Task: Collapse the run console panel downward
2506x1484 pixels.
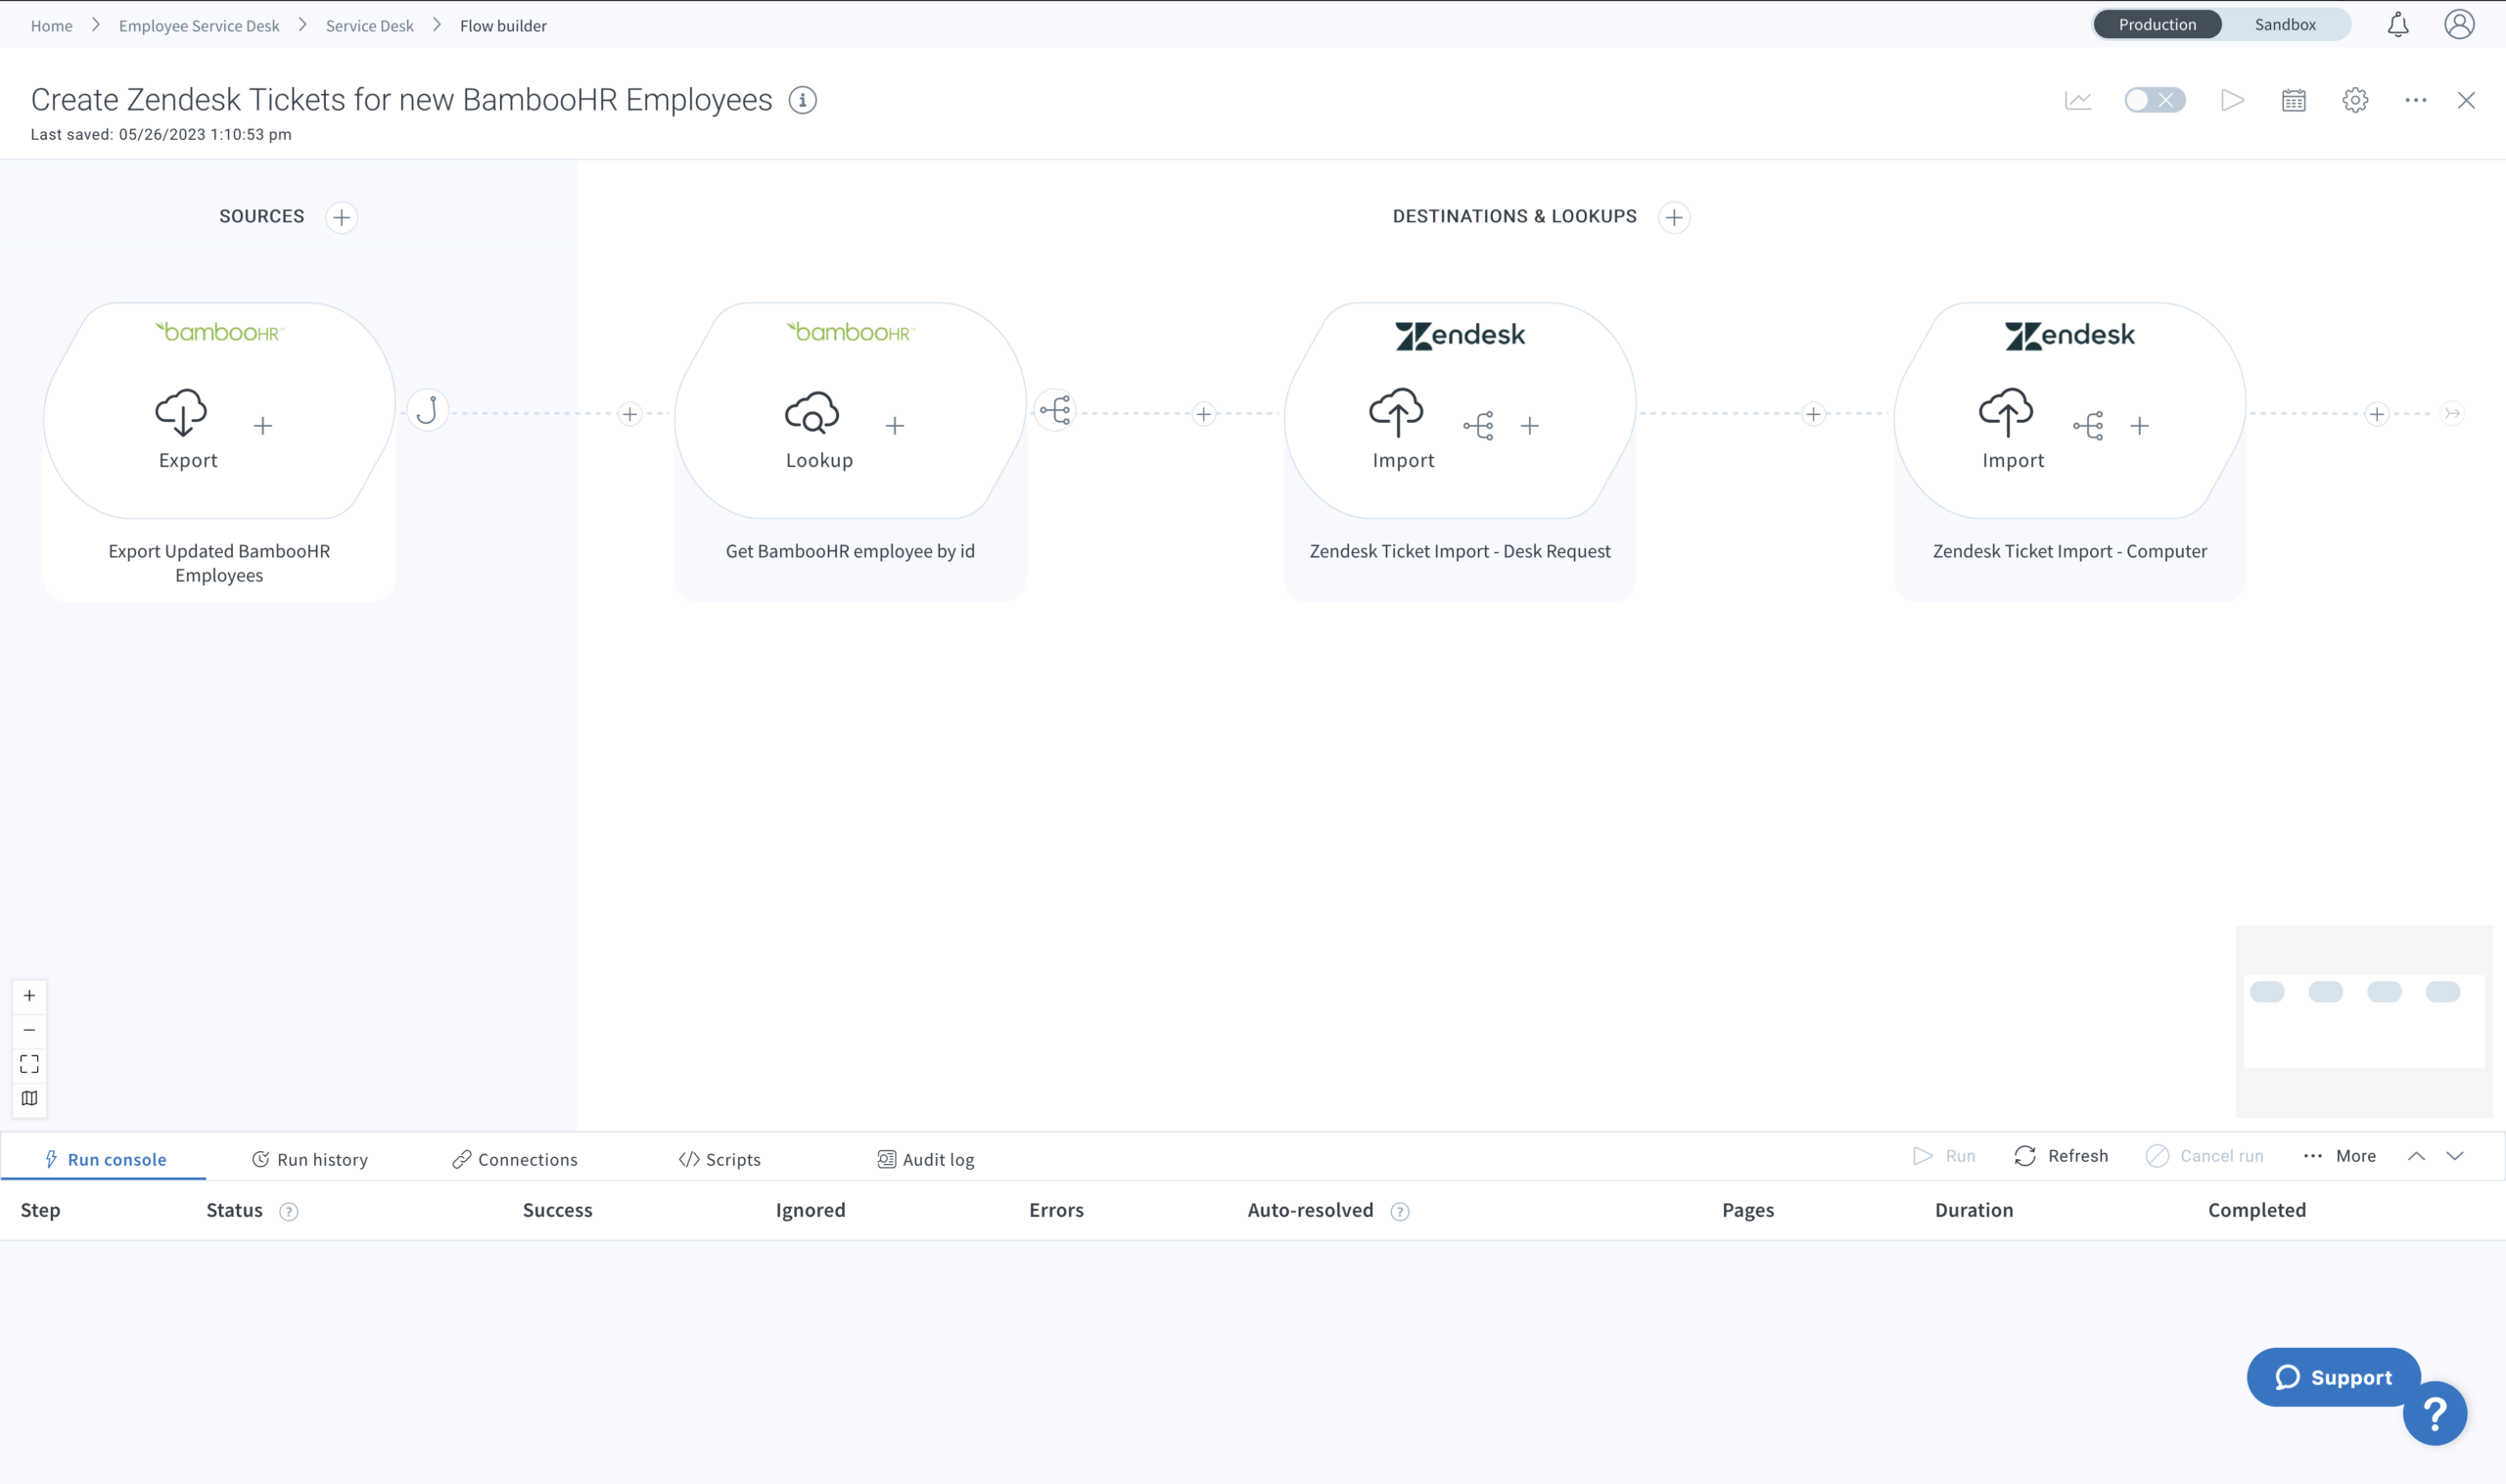Action: pyautogui.click(x=2454, y=1156)
